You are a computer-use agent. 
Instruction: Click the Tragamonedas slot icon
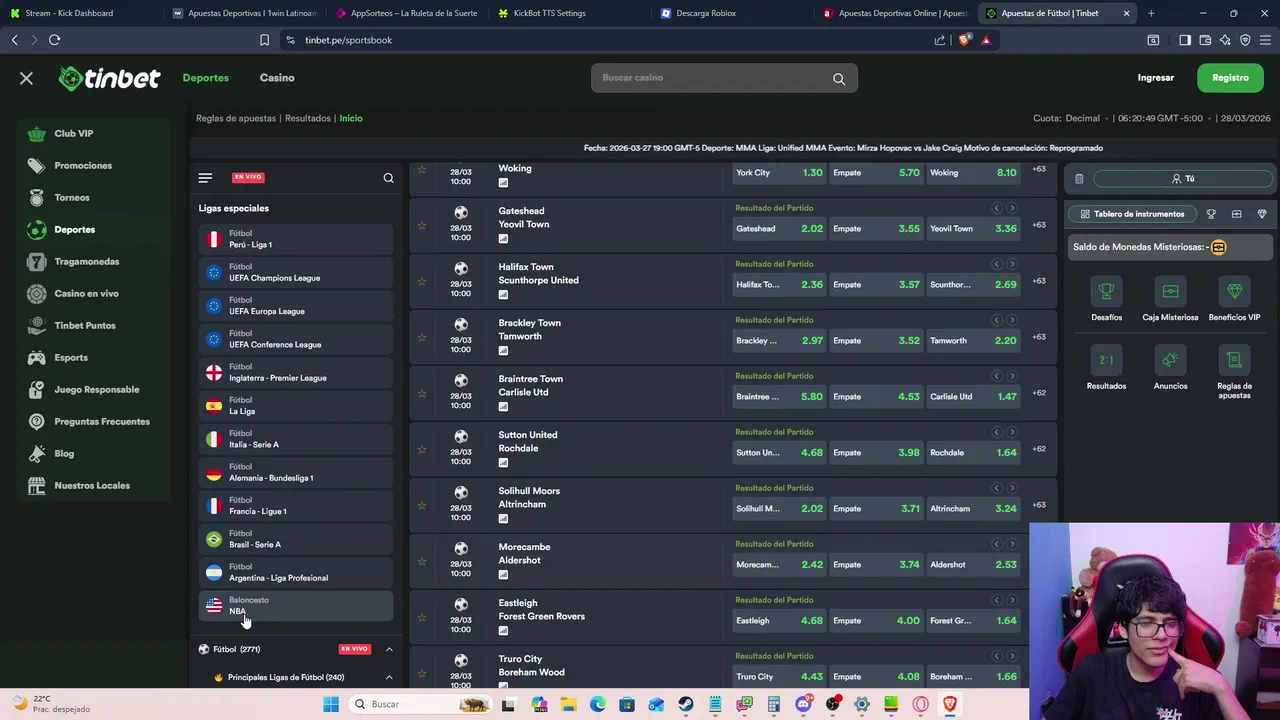click(x=37, y=261)
